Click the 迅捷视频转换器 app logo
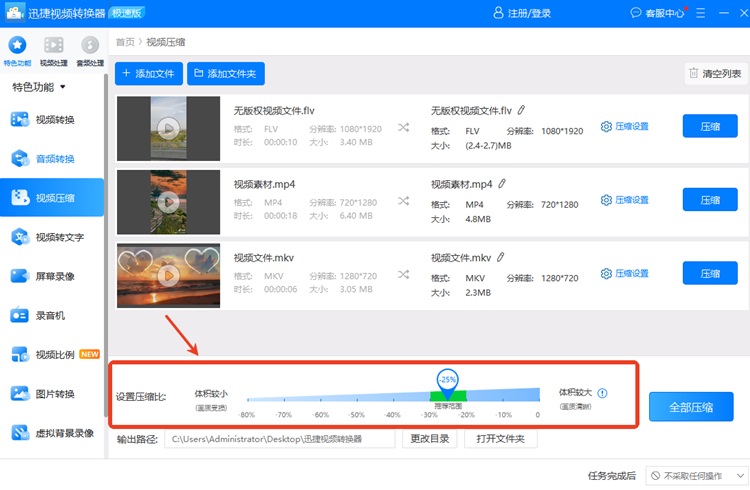This screenshot has height=490, width=750. tap(14, 12)
